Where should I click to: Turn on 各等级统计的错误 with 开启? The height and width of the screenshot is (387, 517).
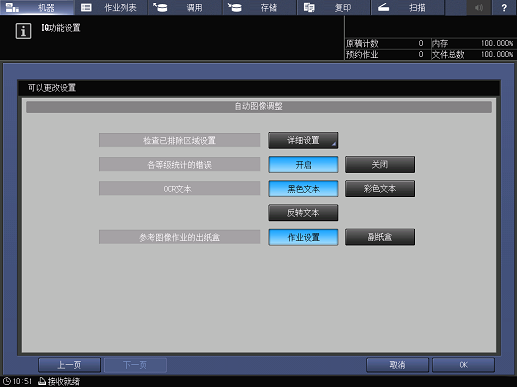303,164
